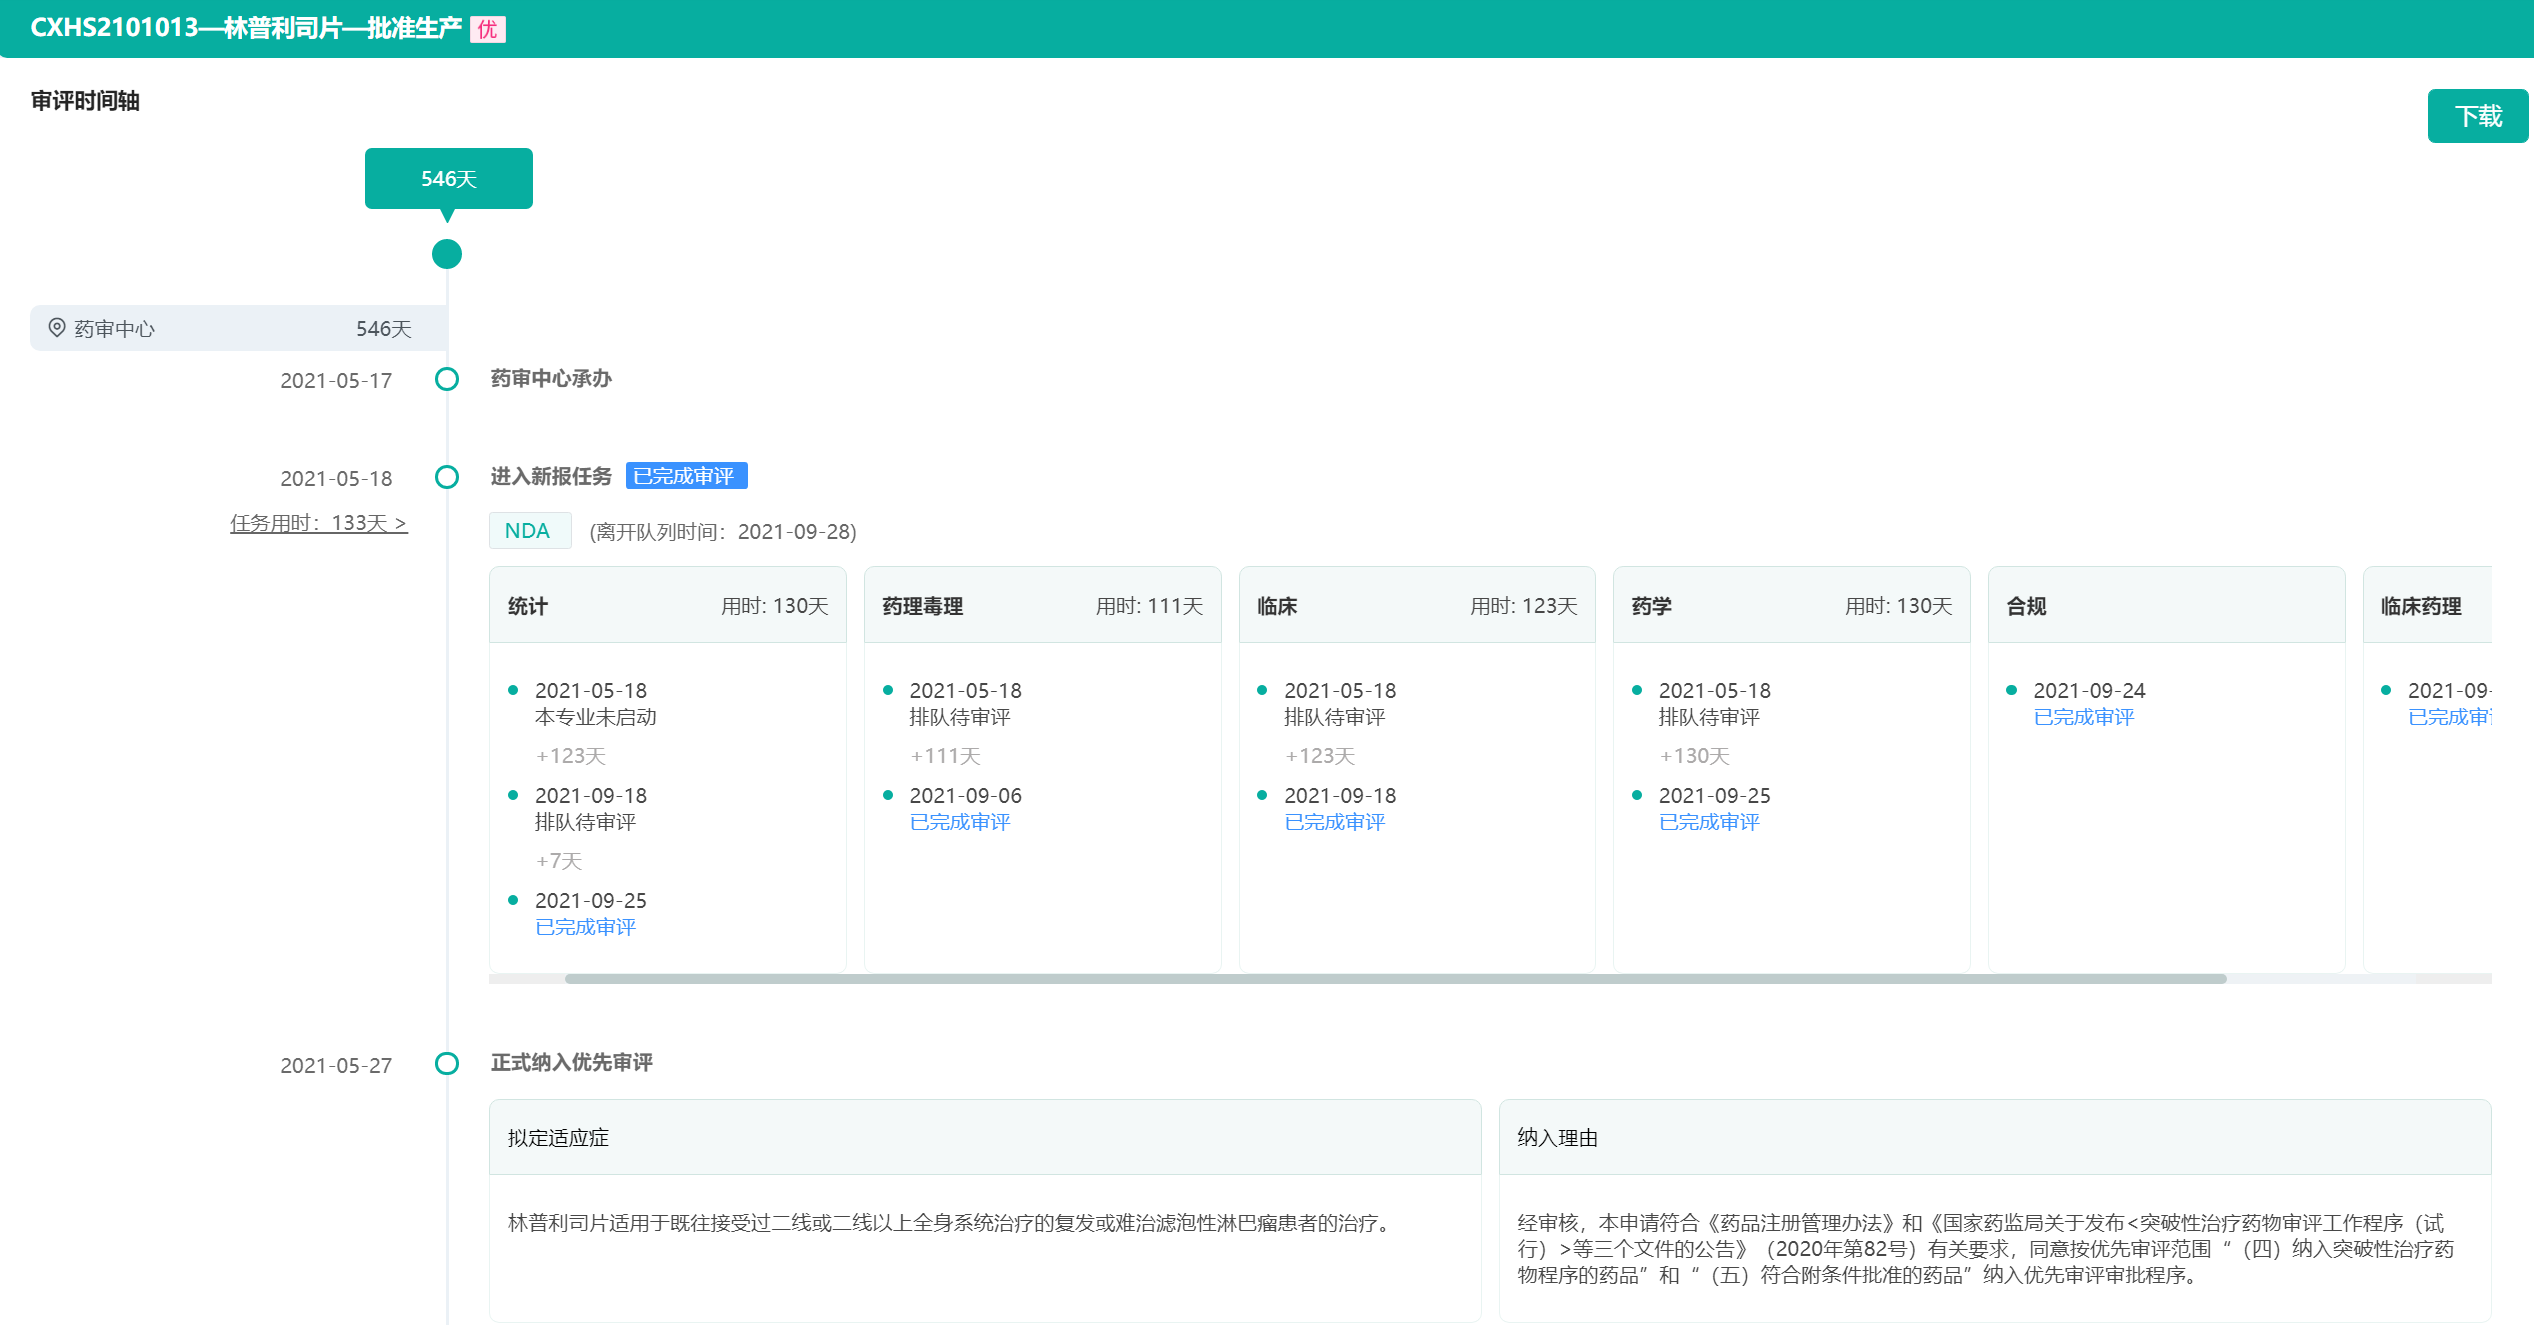The height and width of the screenshot is (1325, 2534).
Task: Click the blue 已完成审评 status badge
Action: coord(686,476)
